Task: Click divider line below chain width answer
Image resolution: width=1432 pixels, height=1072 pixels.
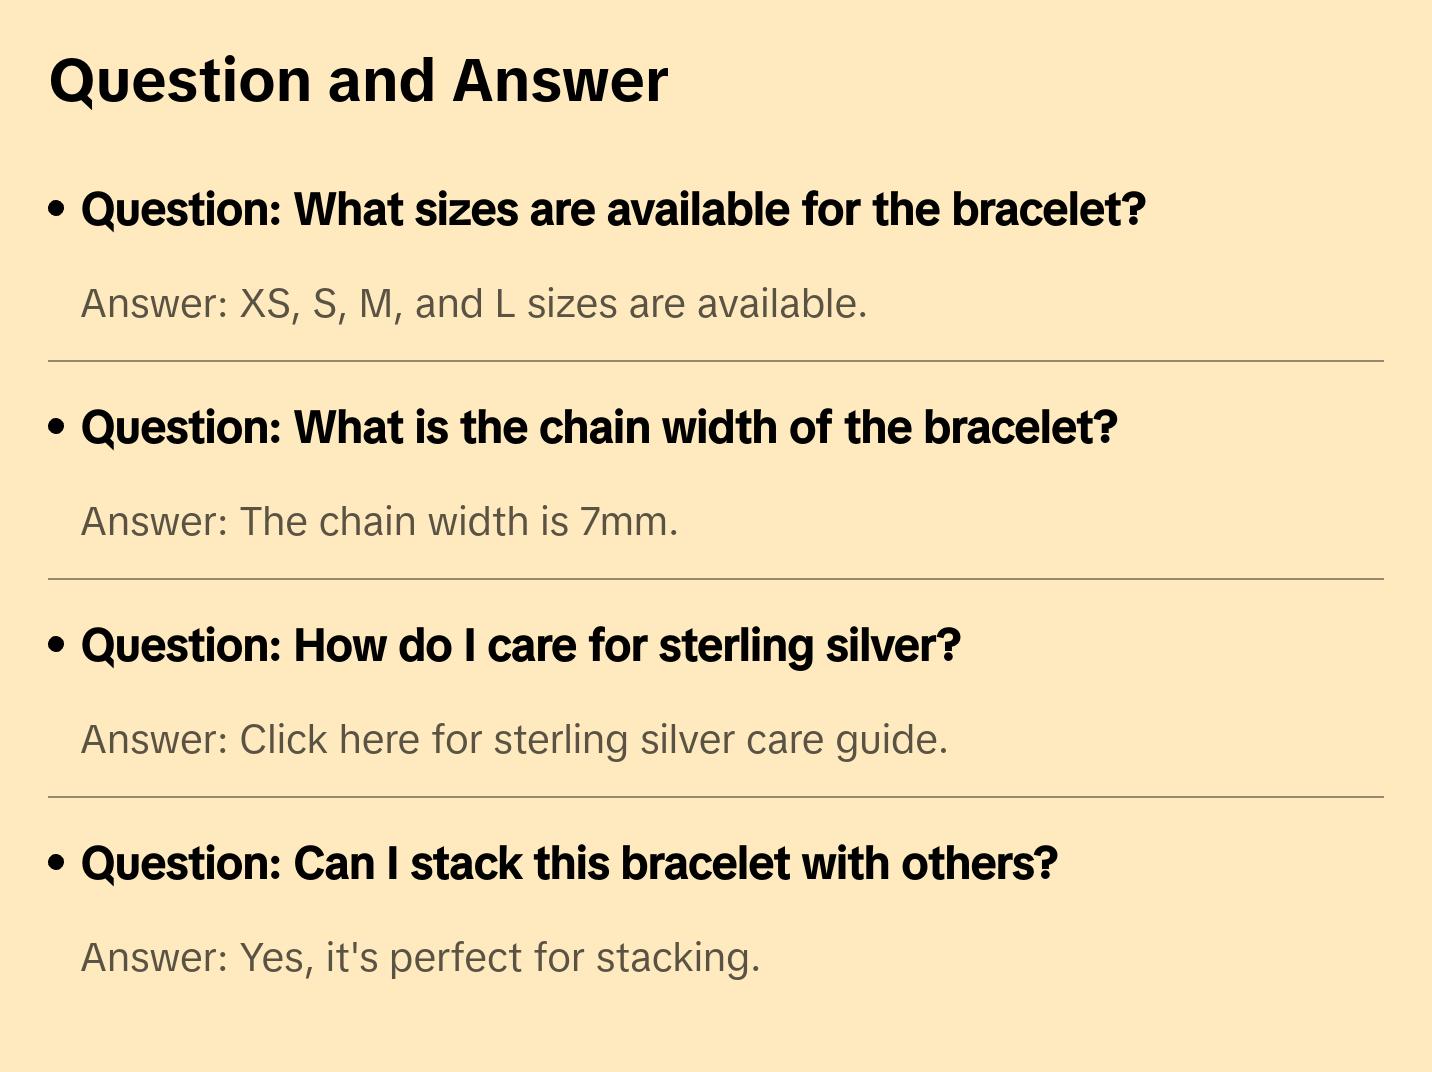Action: pos(715,579)
